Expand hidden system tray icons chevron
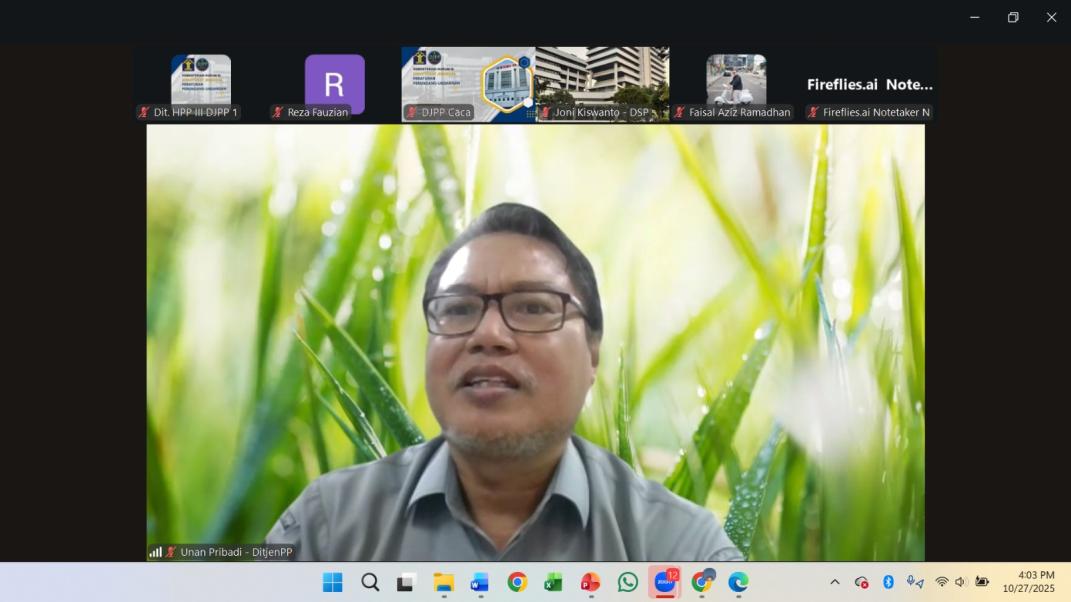This screenshot has width=1071, height=602. click(x=835, y=582)
